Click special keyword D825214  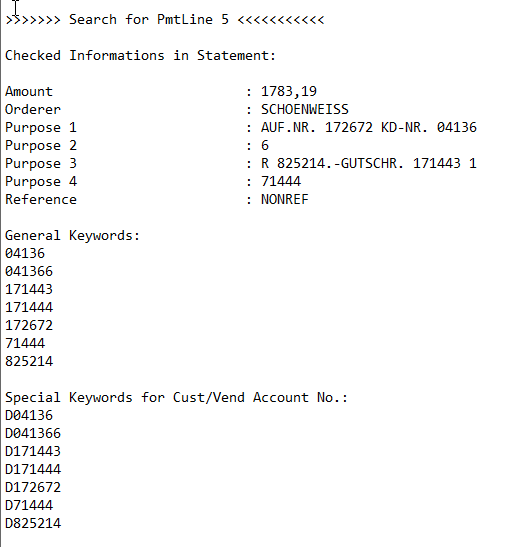33,524
